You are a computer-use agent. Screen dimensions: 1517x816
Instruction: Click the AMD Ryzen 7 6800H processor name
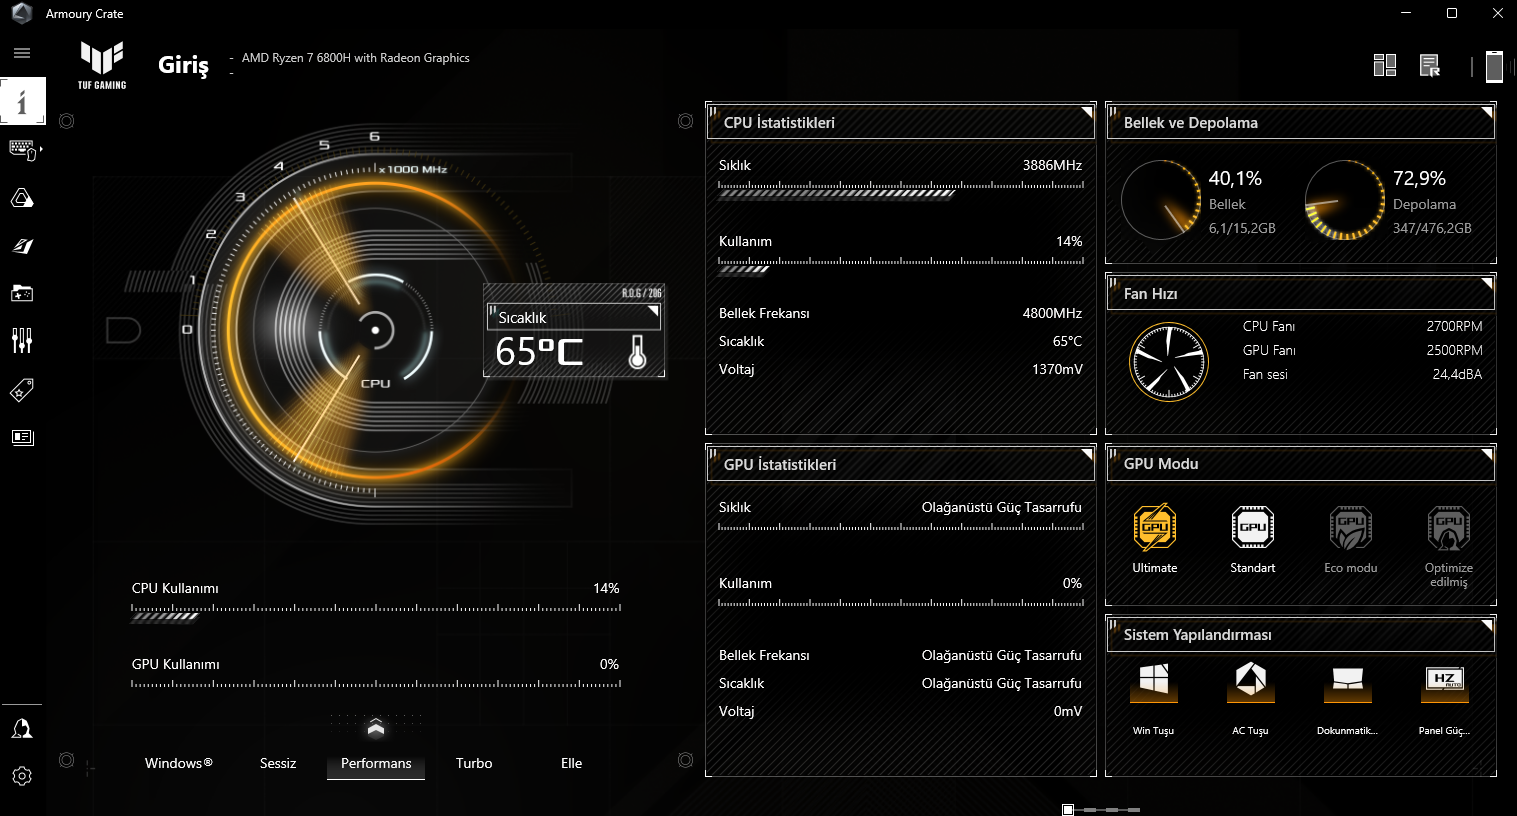coord(356,58)
